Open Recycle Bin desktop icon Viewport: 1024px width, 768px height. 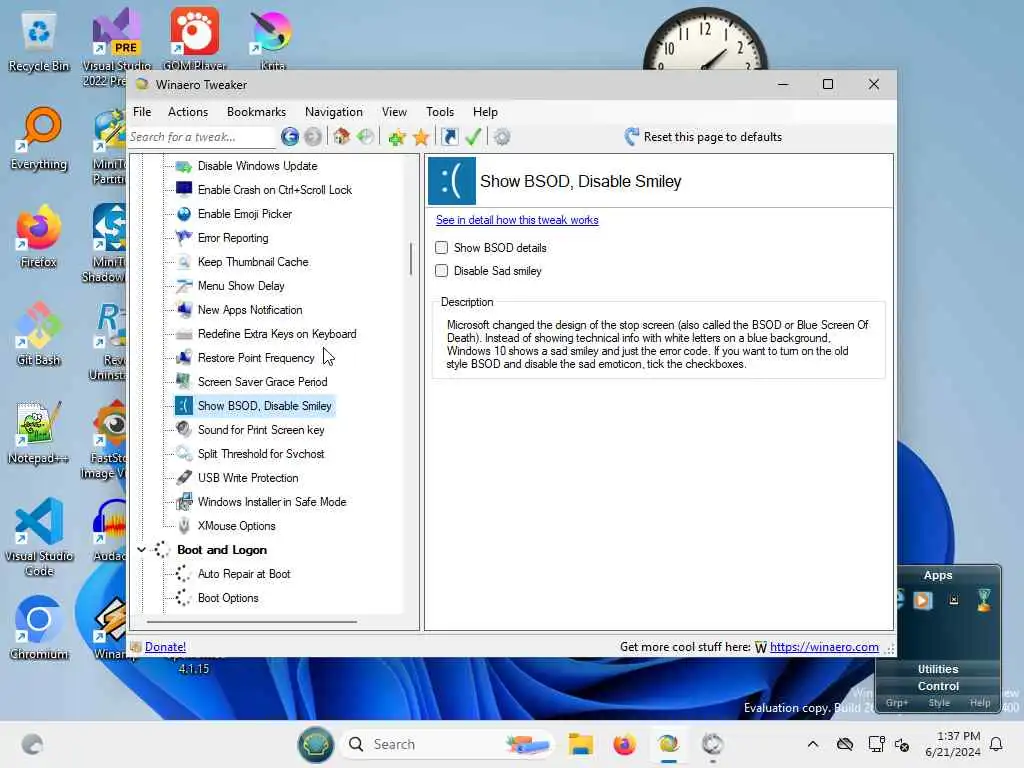pos(39,42)
